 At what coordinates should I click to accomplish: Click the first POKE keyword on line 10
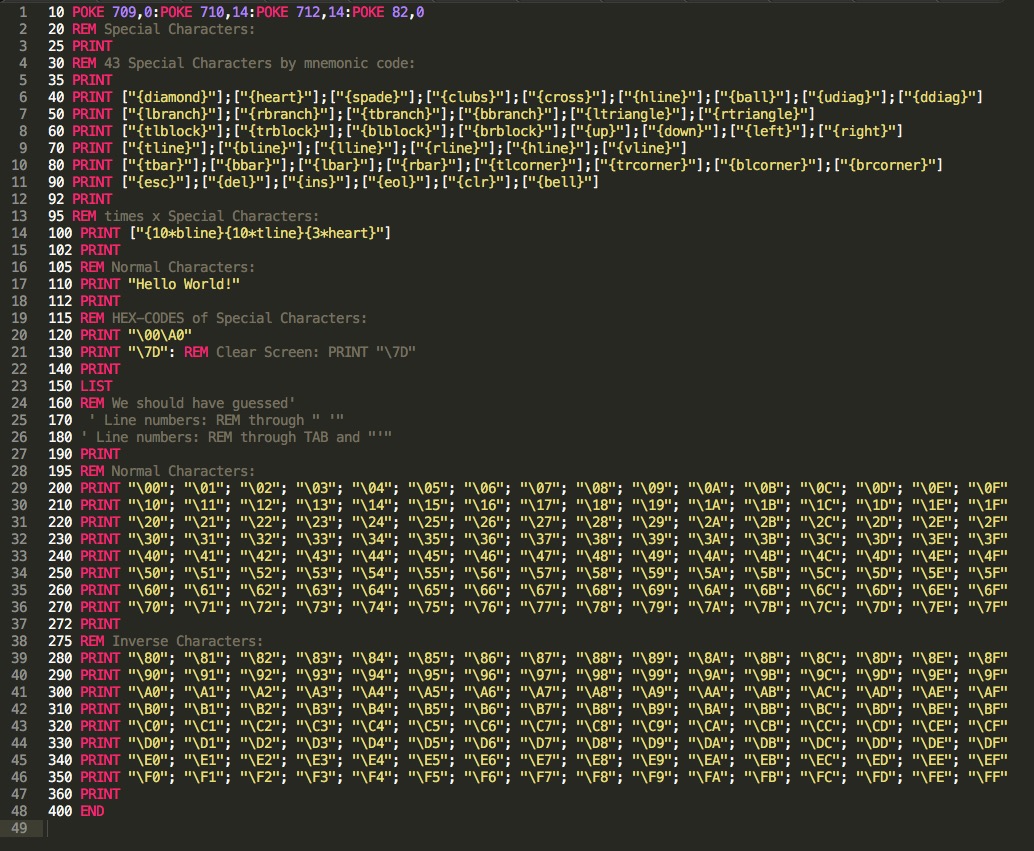89,12
